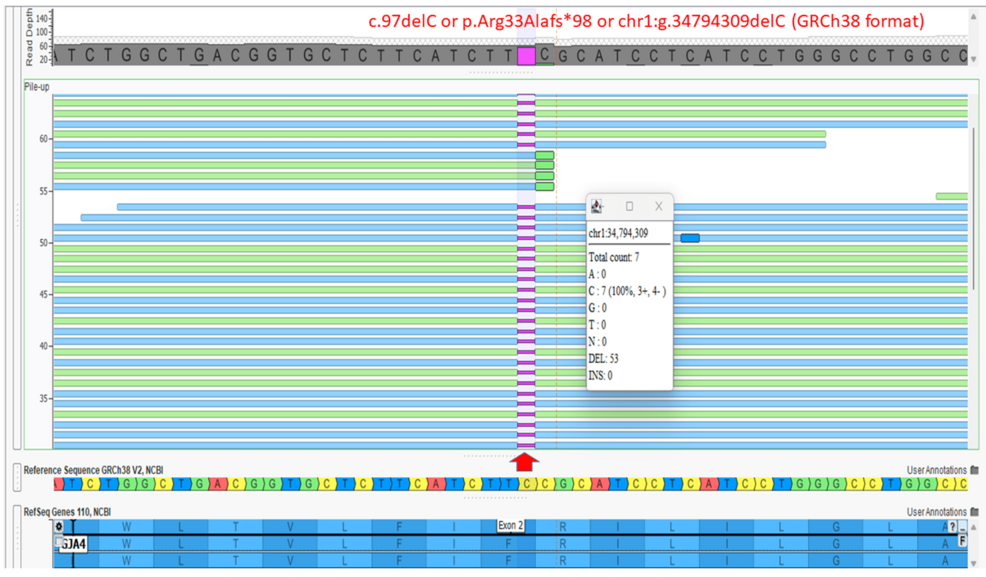Close the chr1:34,794,309 popup window
986x577 pixels.
coord(659,206)
